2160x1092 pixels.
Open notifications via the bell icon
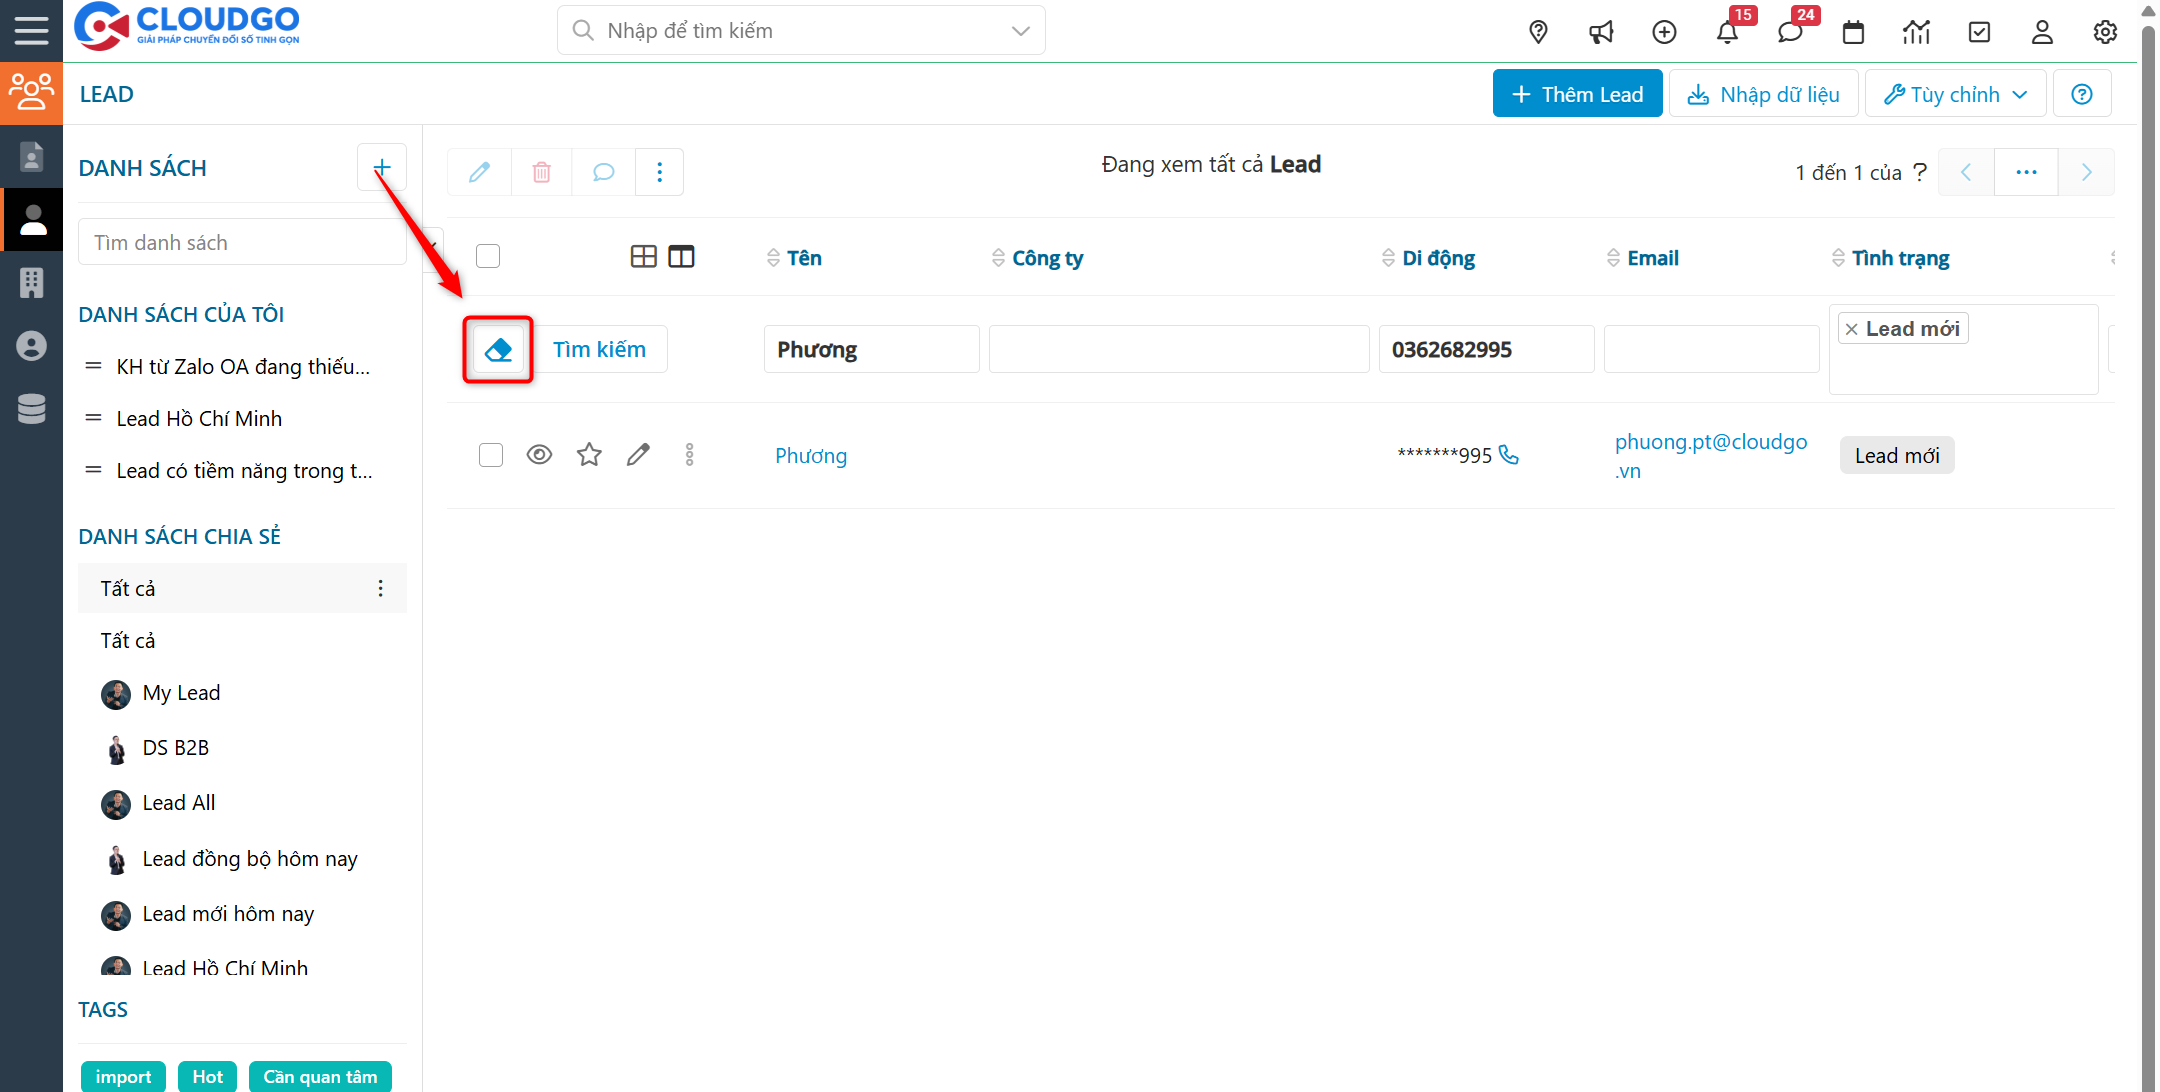(x=1727, y=32)
